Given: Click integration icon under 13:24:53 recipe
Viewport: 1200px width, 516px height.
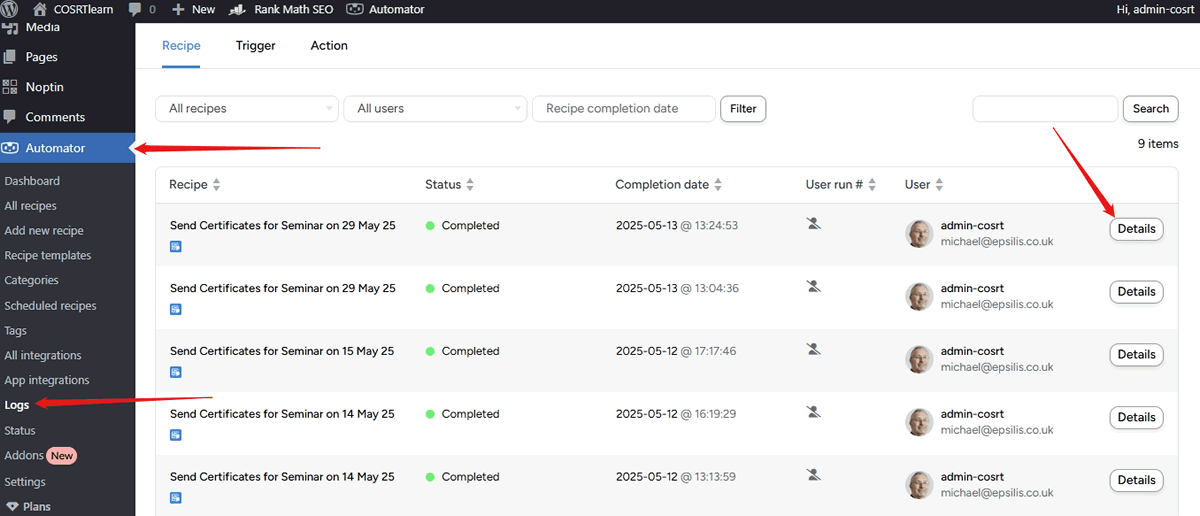Looking at the screenshot, I should [176, 246].
